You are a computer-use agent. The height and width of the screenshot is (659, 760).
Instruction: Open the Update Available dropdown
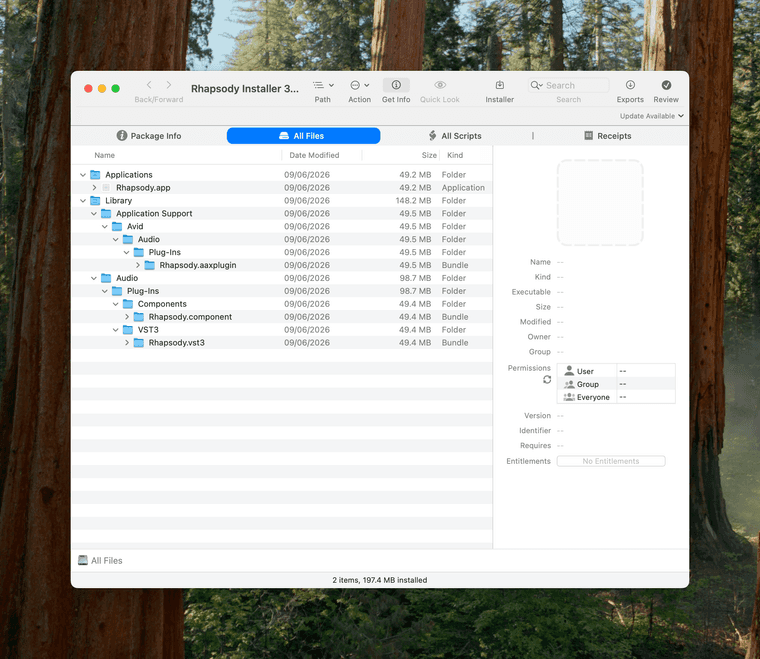coord(651,116)
